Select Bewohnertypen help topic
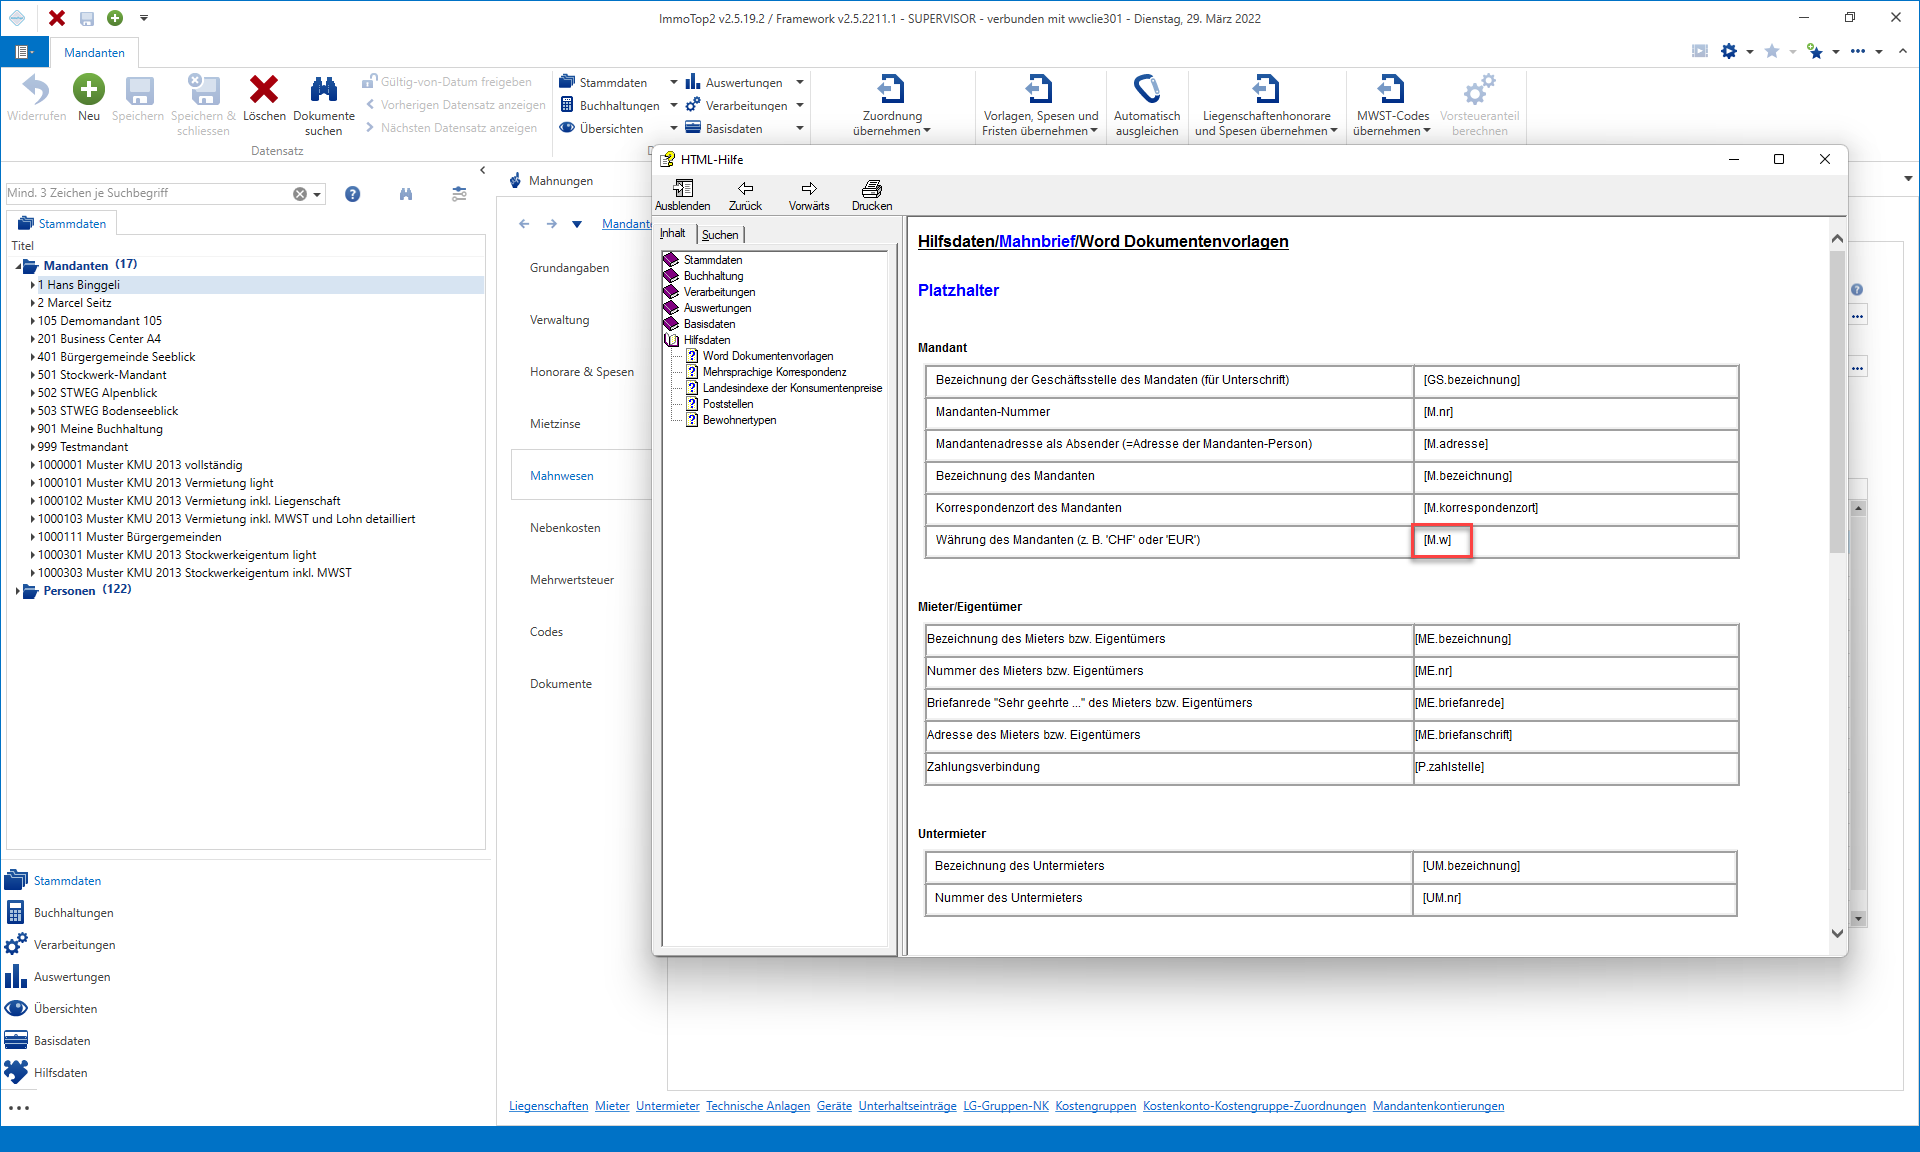Image resolution: width=1920 pixels, height=1152 pixels. click(x=739, y=420)
